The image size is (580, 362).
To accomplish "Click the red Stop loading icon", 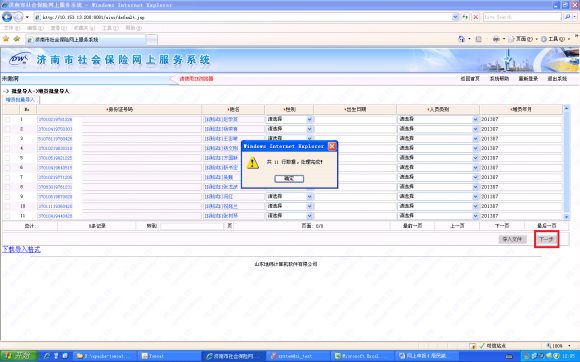I will coord(476,17).
